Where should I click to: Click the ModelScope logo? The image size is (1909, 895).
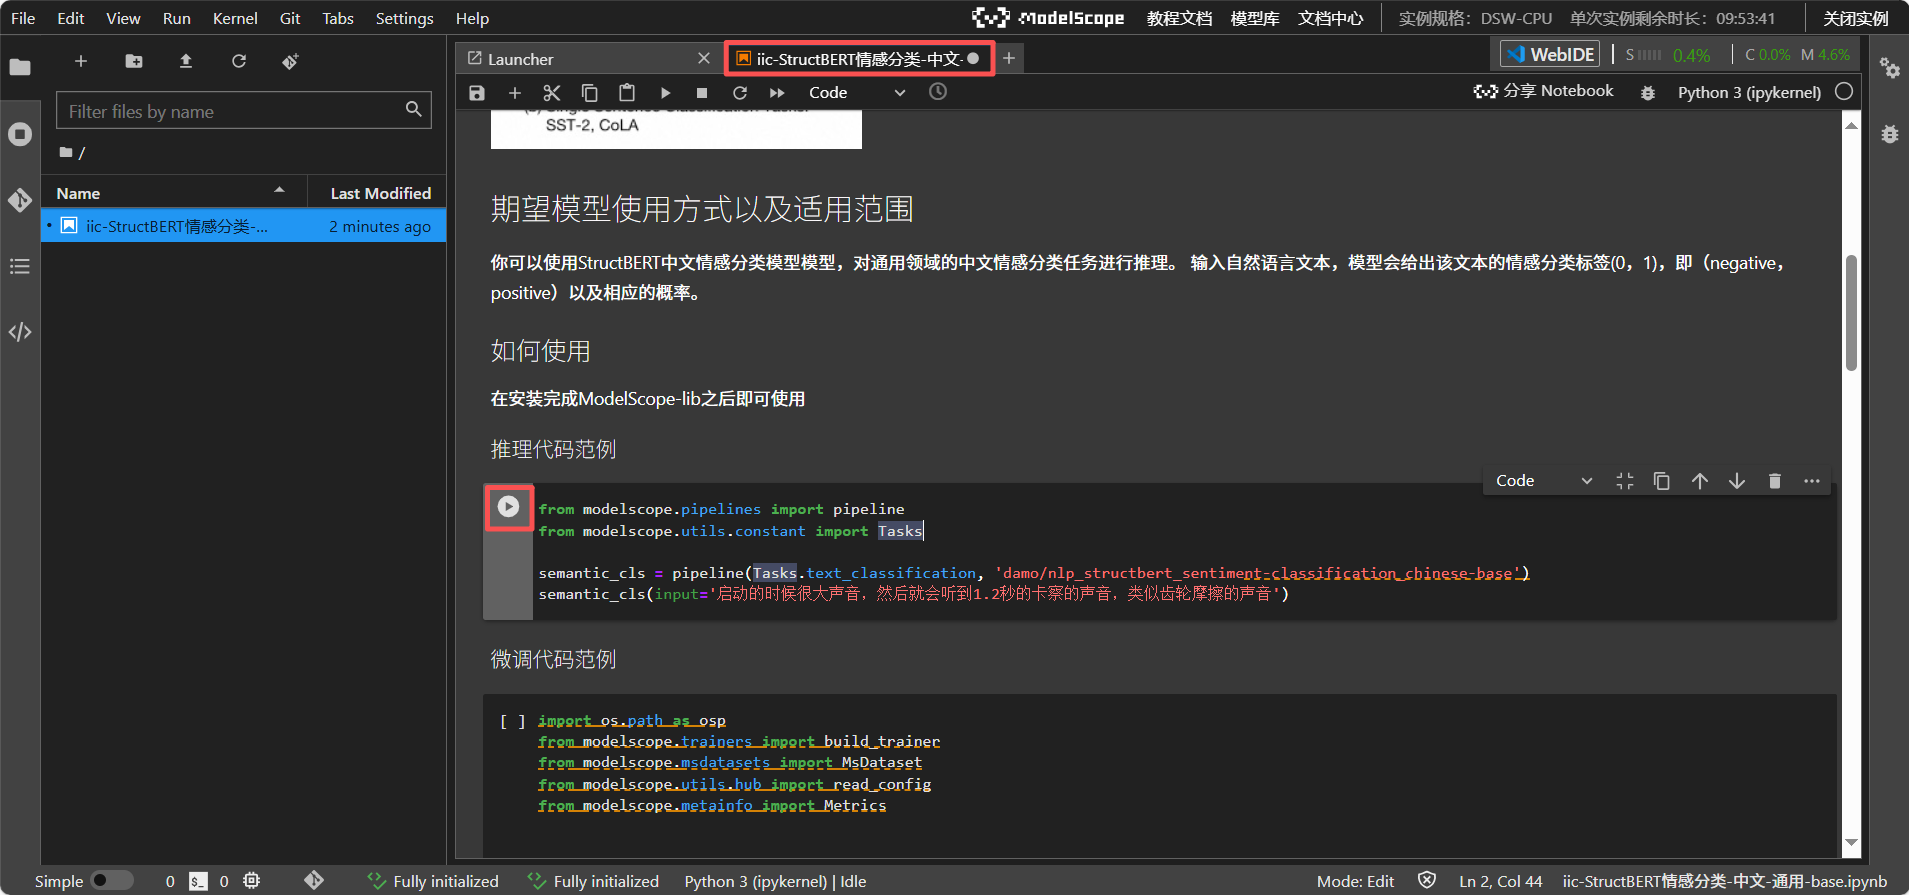1048,18
